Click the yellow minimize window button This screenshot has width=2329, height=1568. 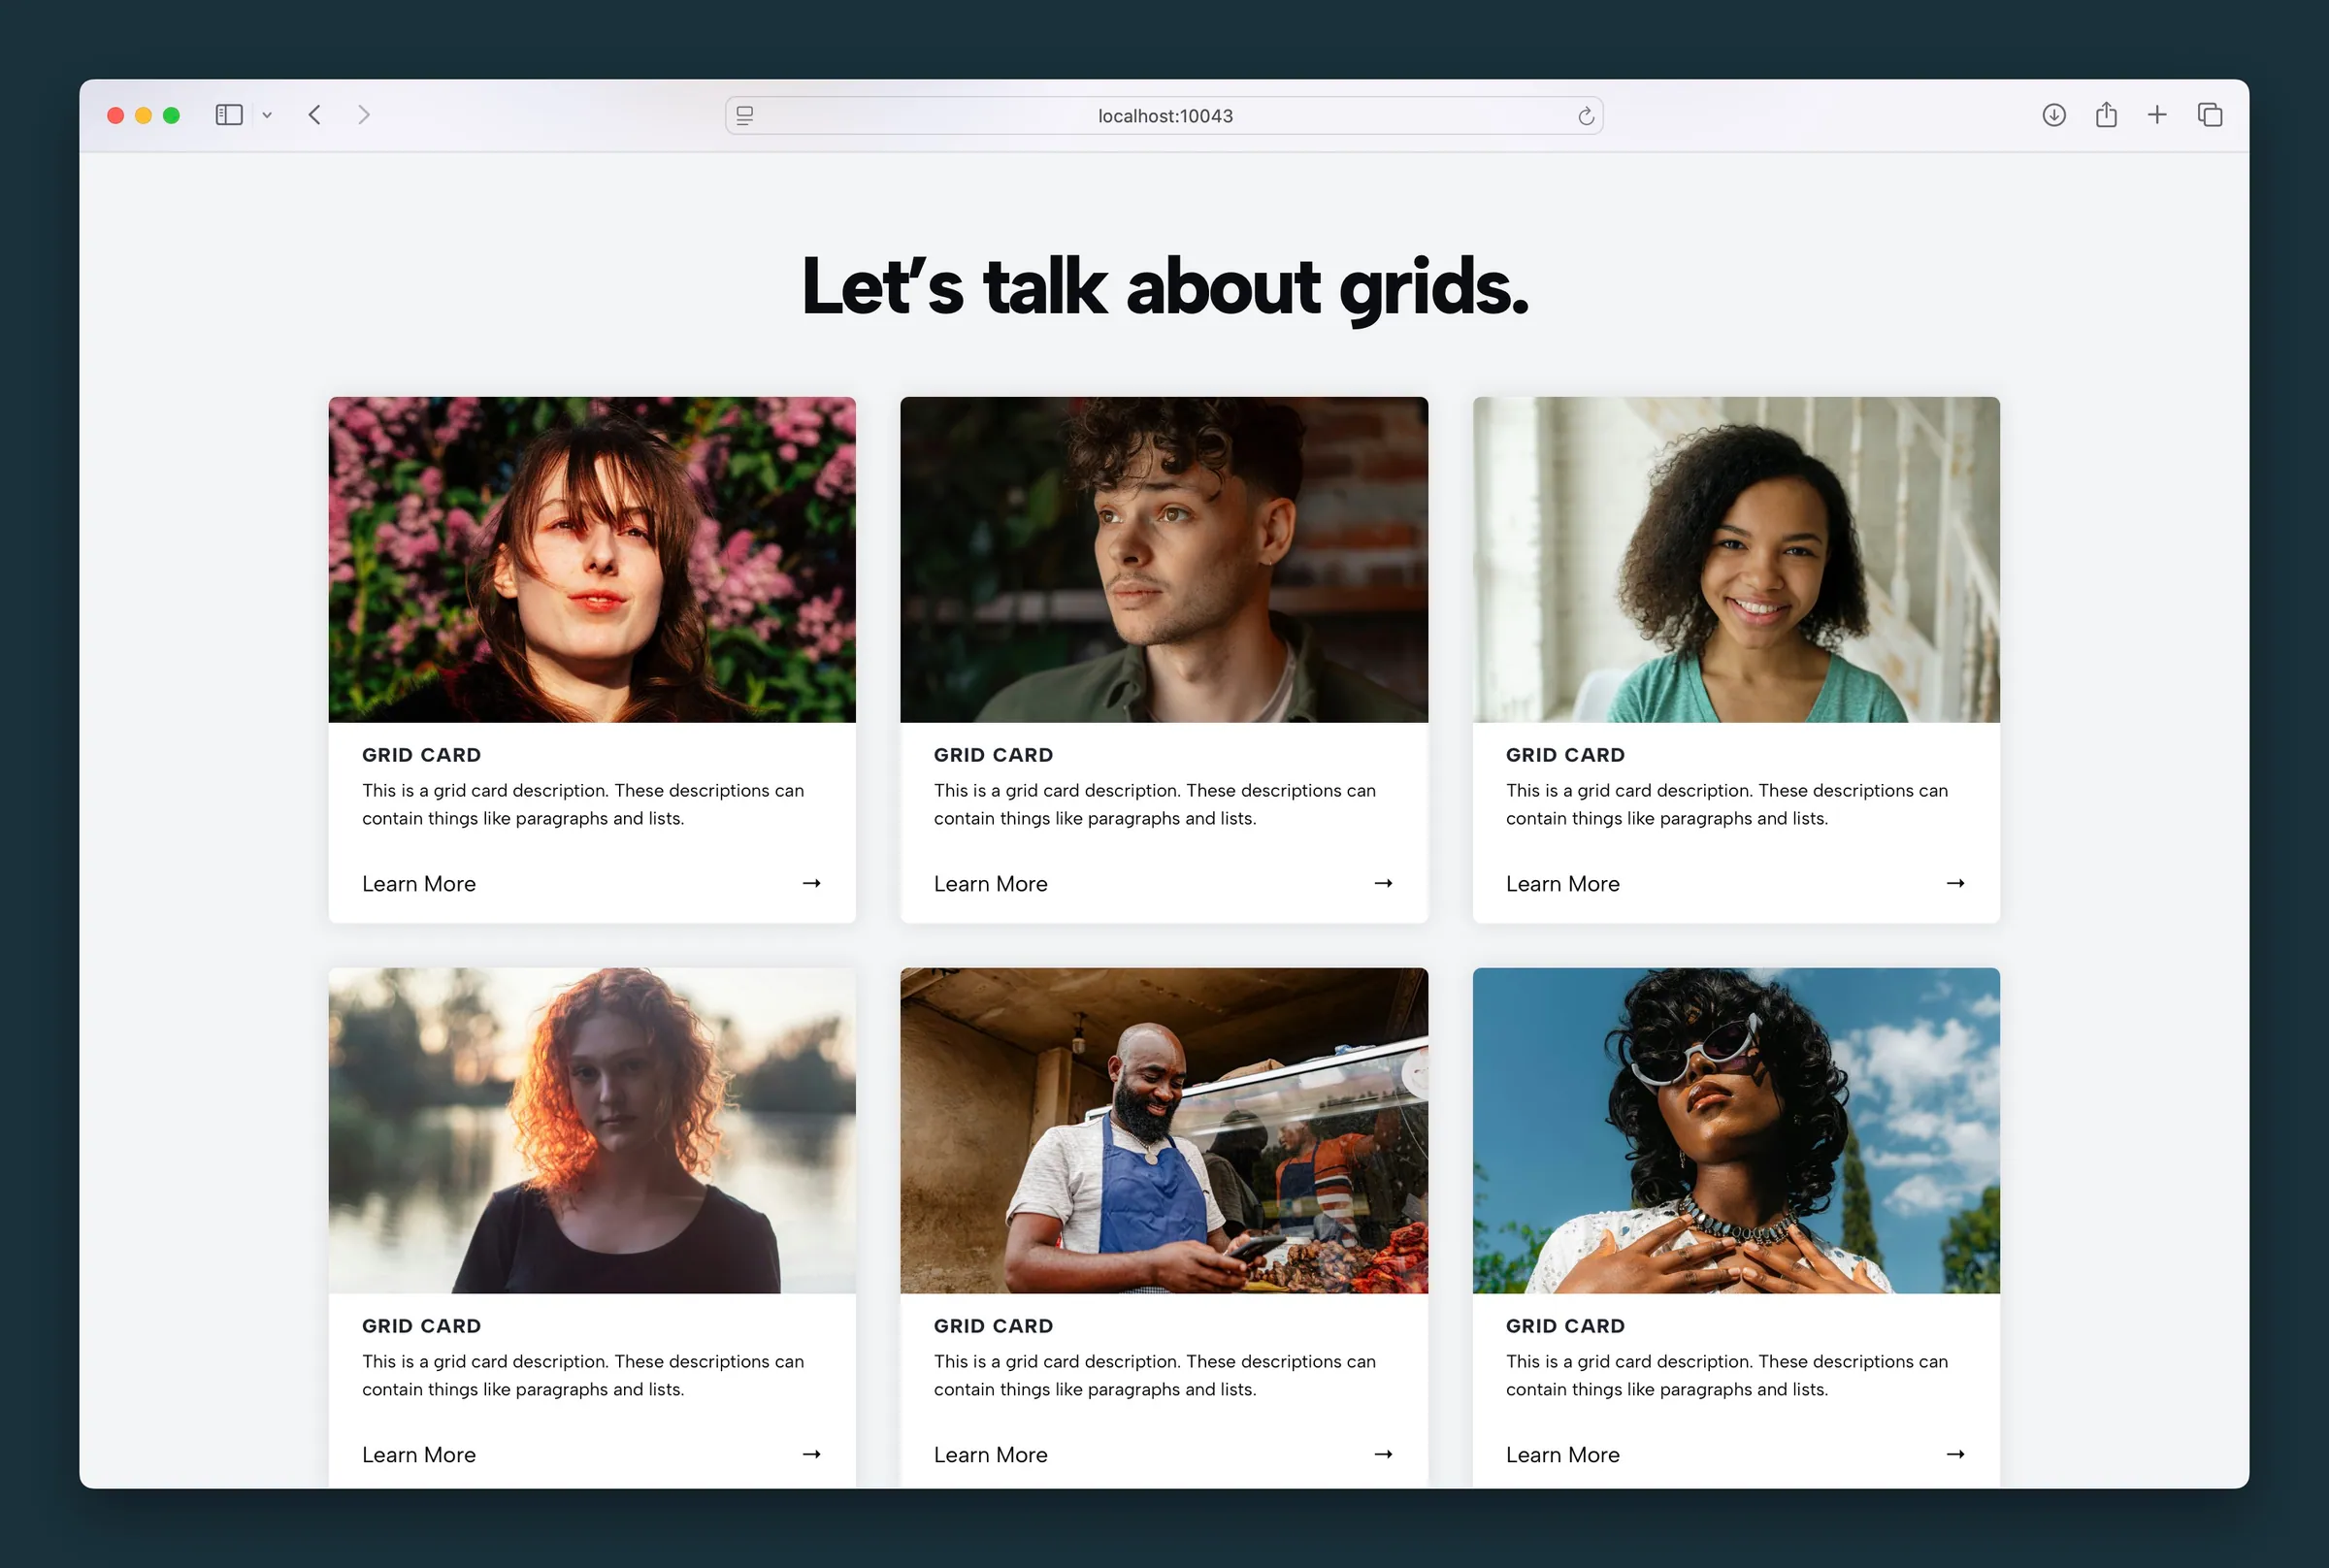pyautogui.click(x=143, y=115)
